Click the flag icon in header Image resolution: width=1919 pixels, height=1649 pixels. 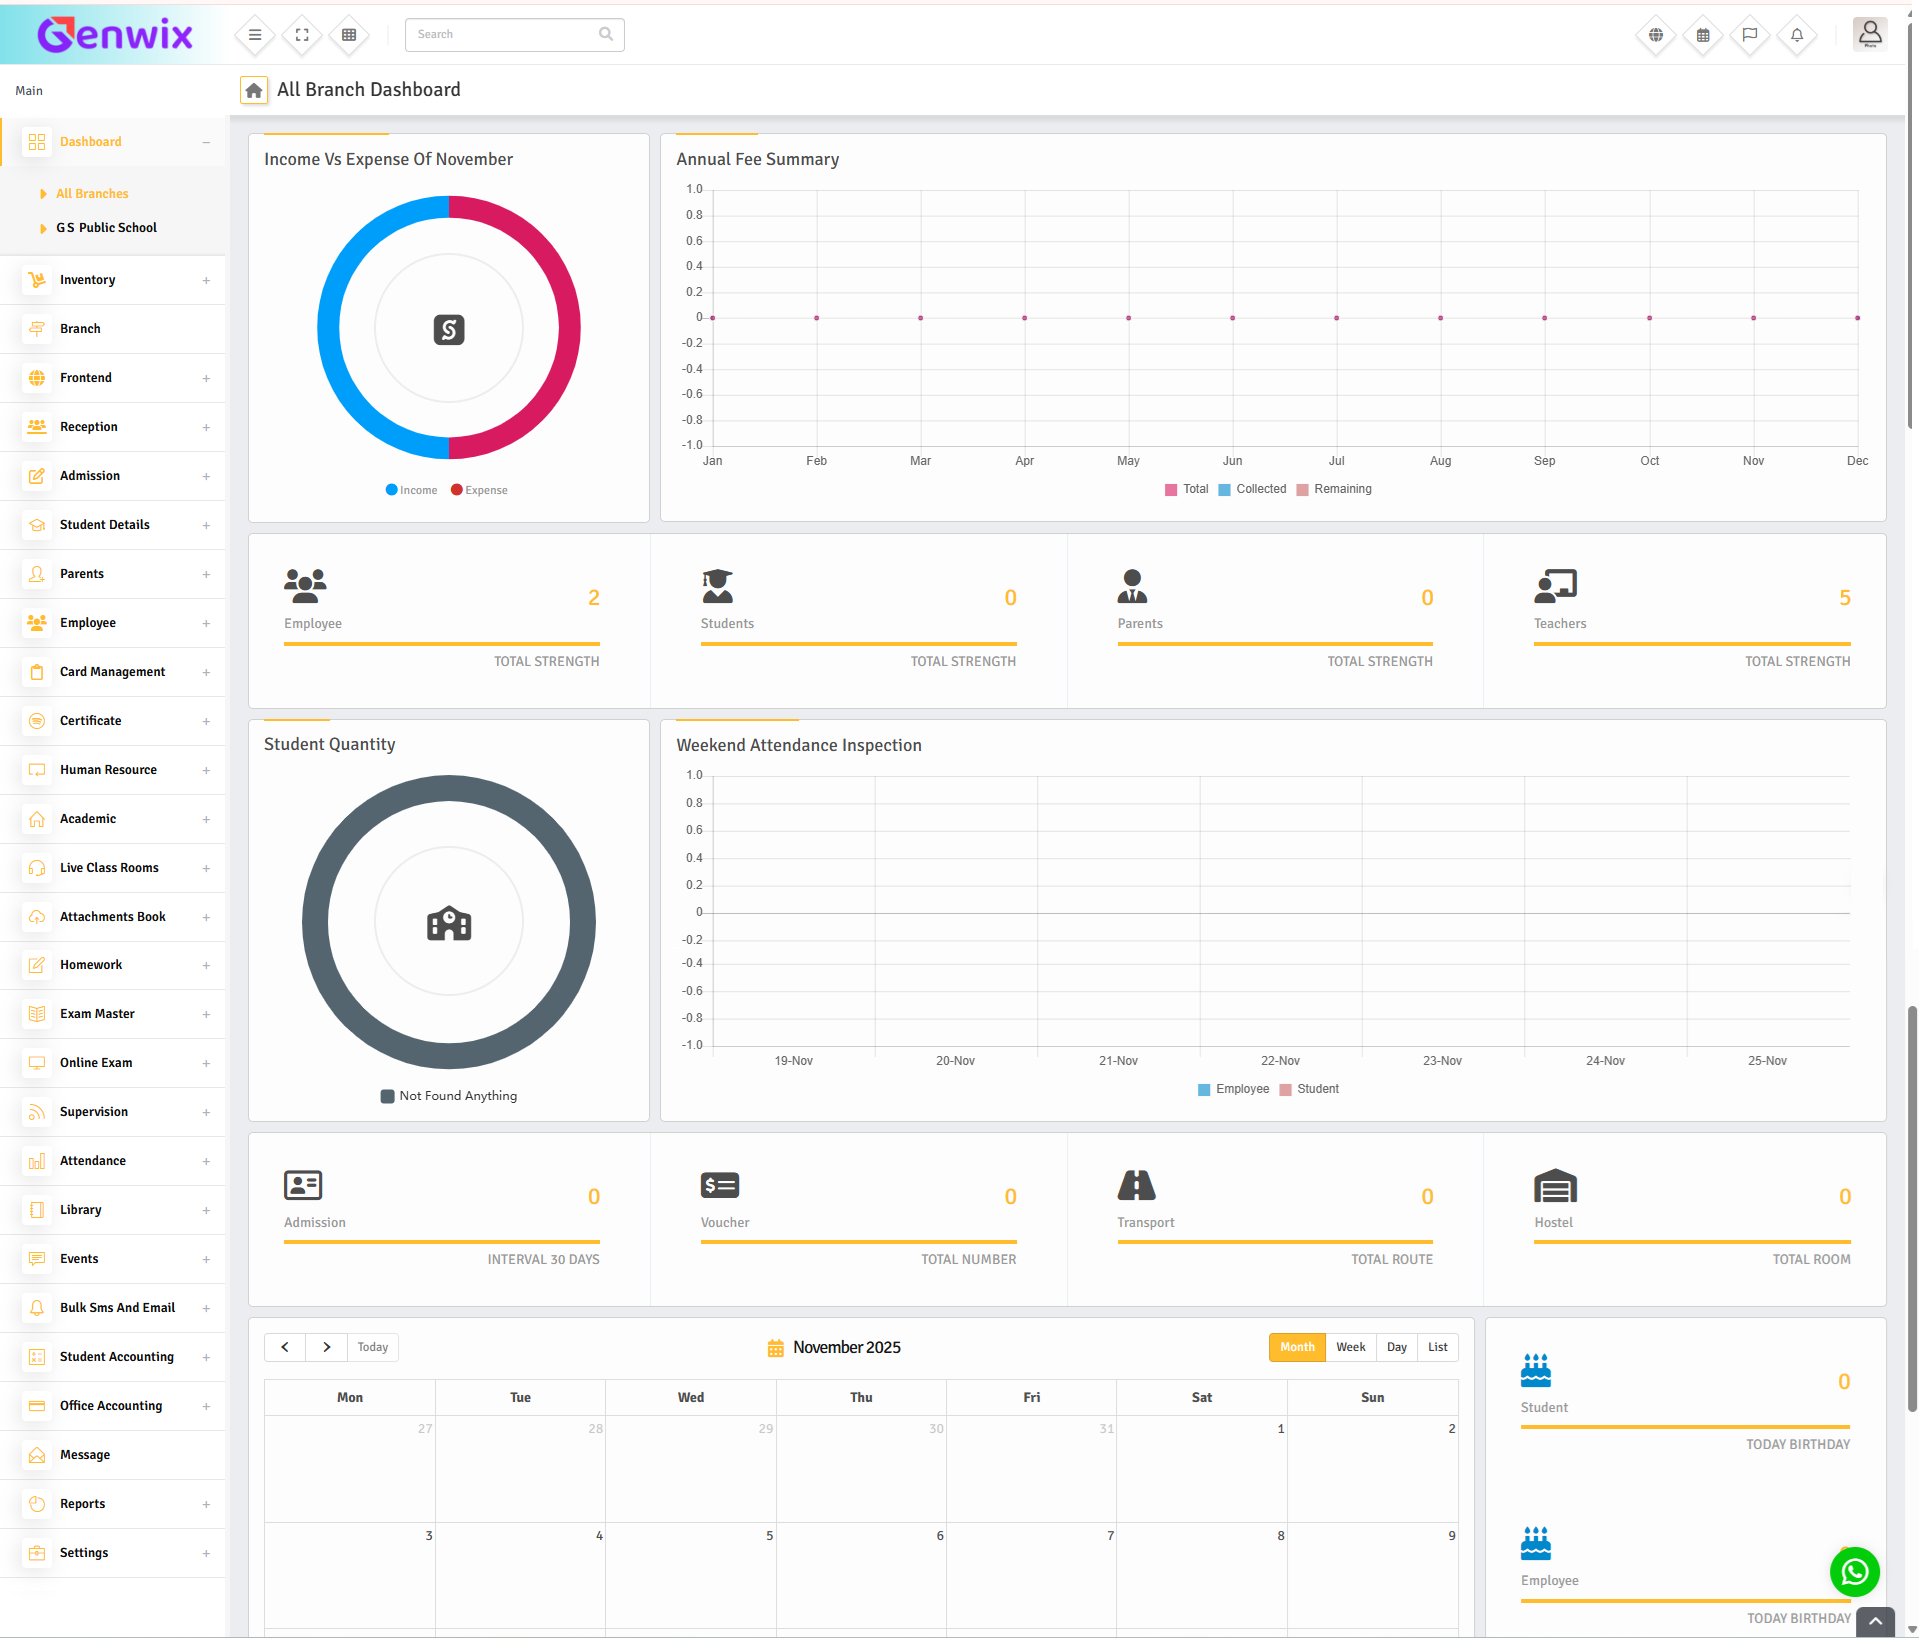pos(1749,35)
